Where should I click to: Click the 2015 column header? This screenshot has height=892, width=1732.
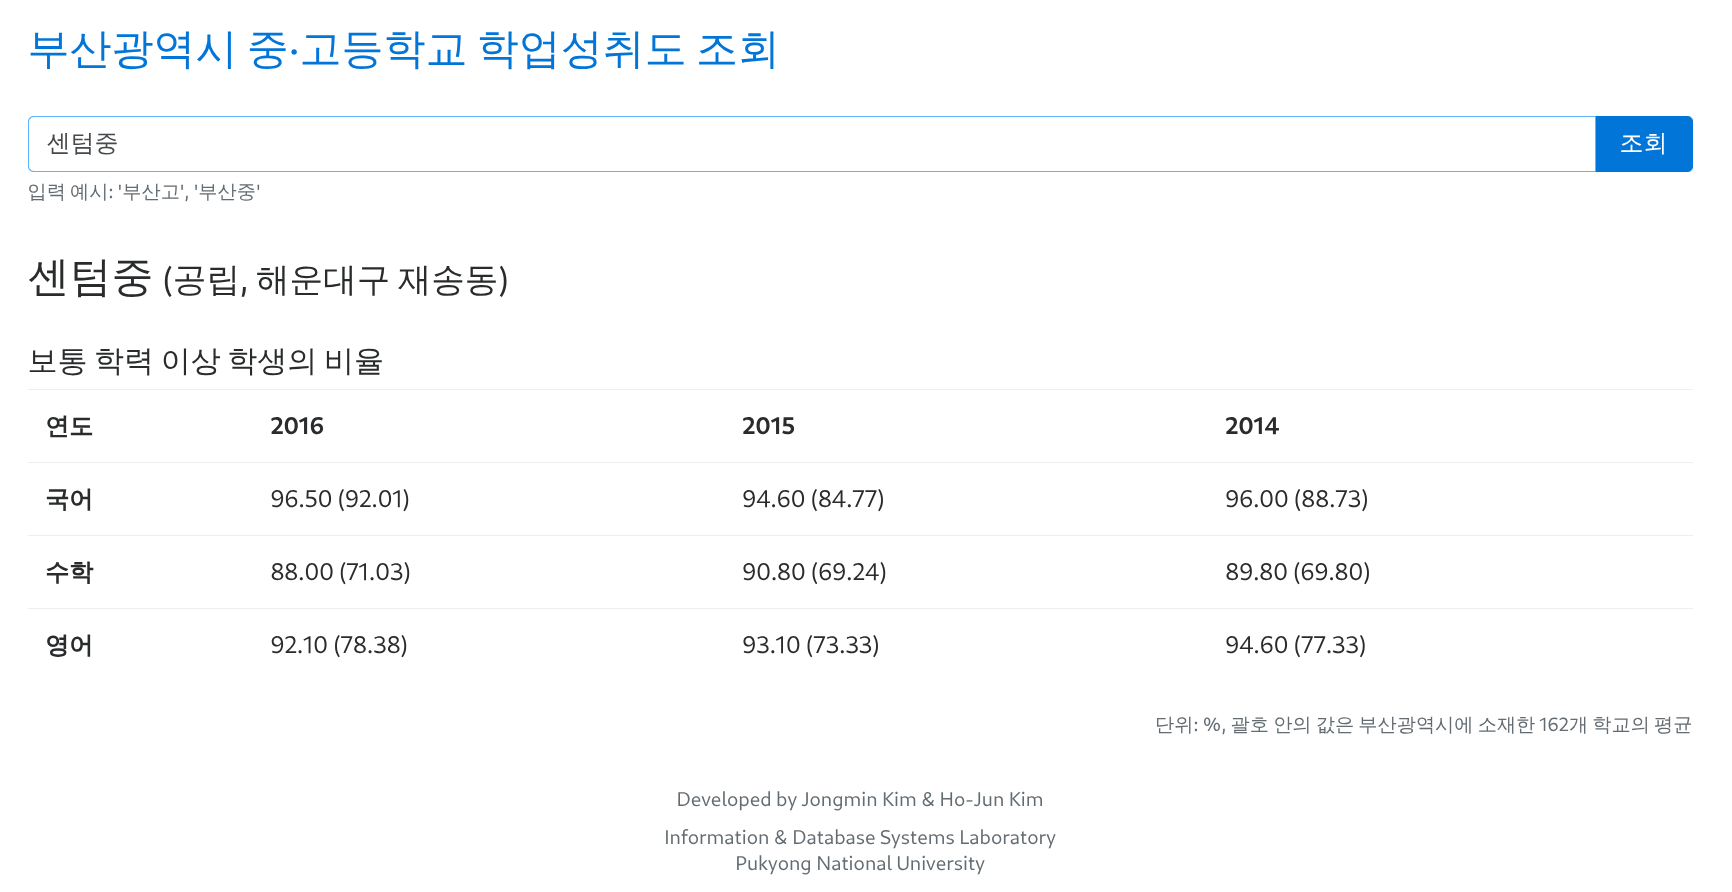click(768, 426)
